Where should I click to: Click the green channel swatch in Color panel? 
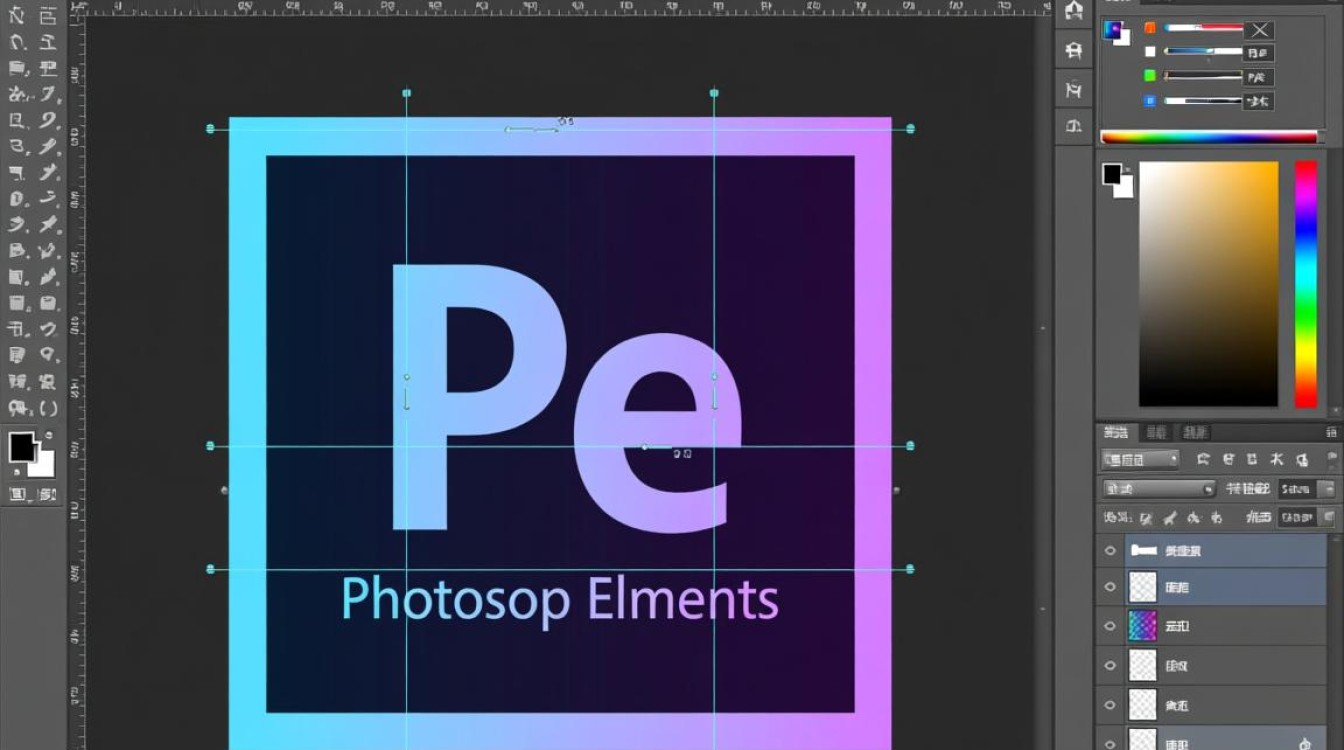tap(1150, 76)
